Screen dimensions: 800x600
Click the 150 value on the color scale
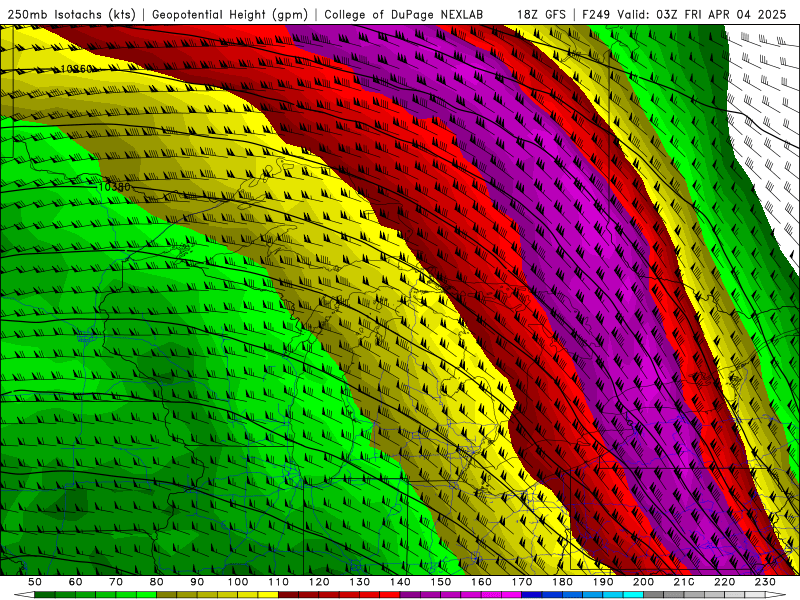point(441,582)
